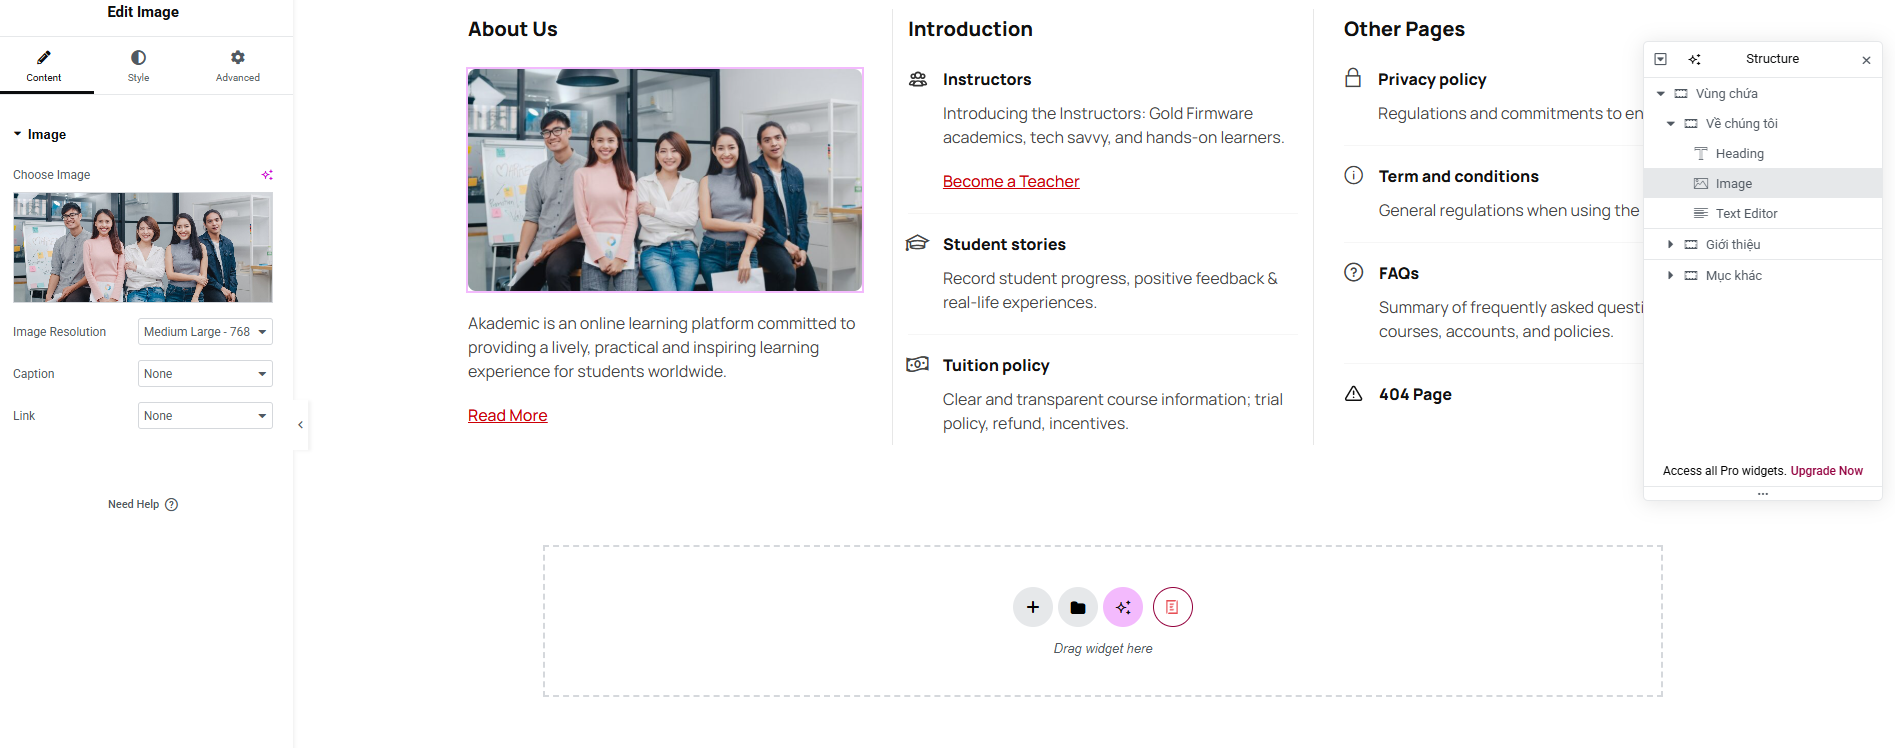Open the template library folder icon
1895x748 pixels.
point(1077,607)
